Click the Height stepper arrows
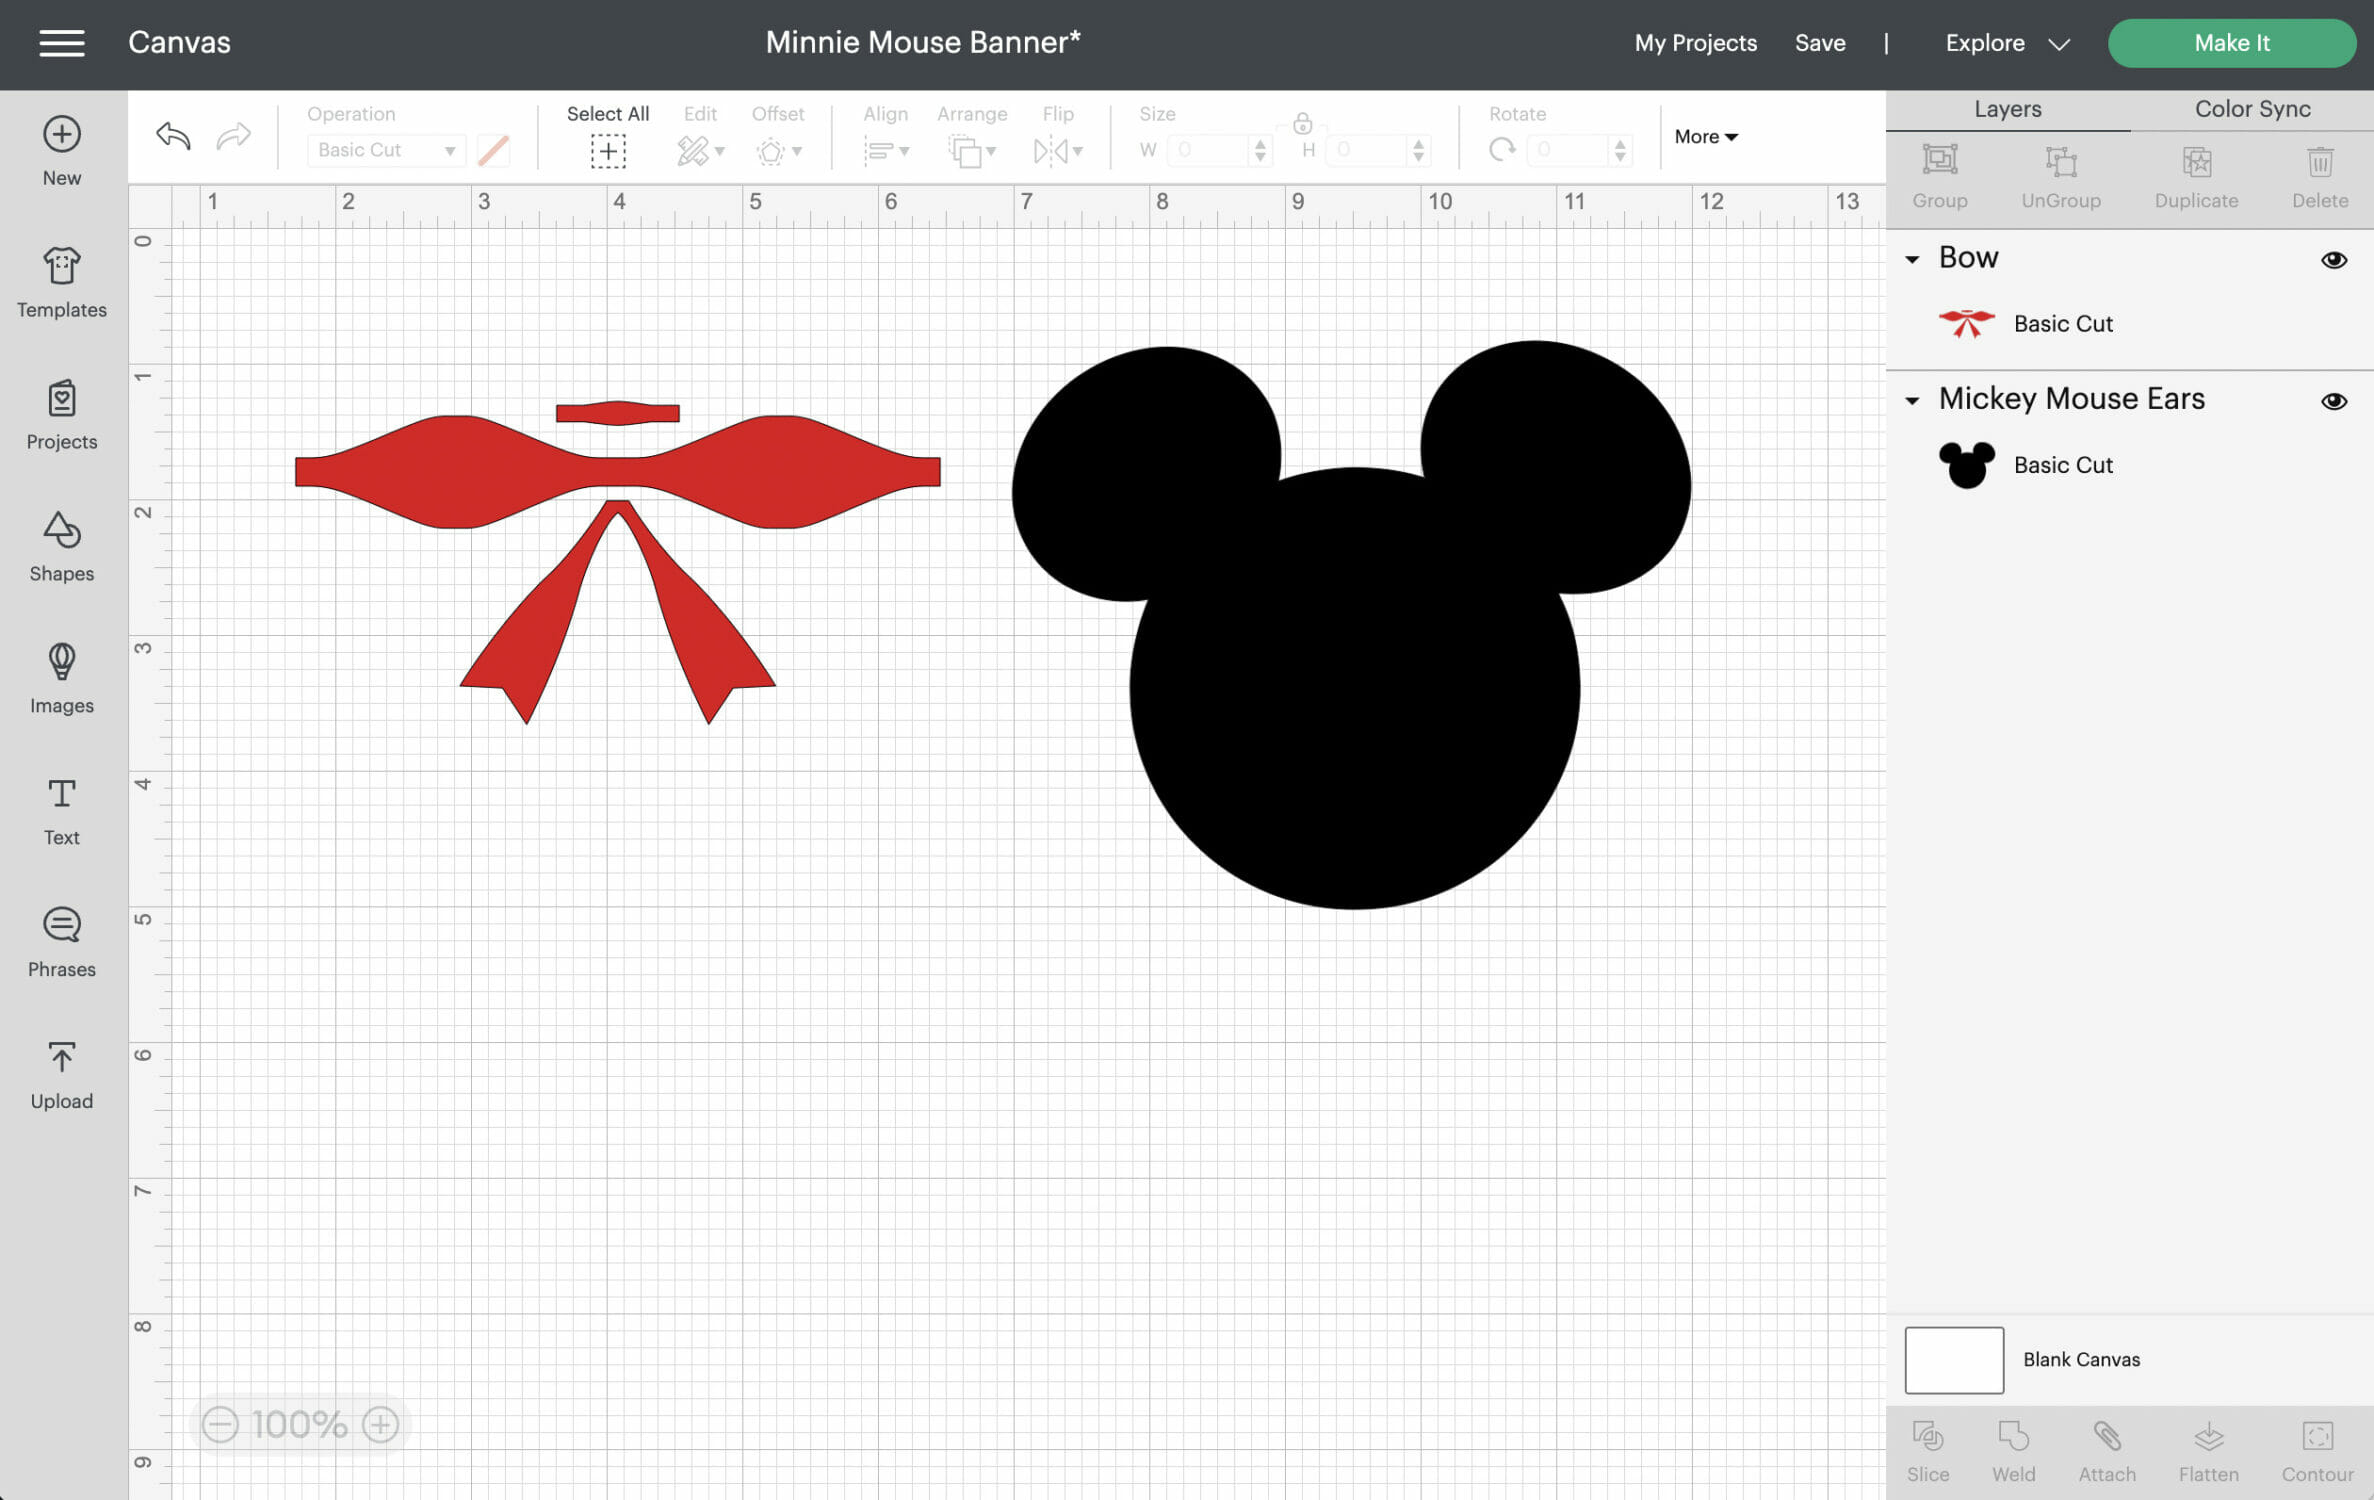This screenshot has height=1500, width=2374. pos(1418,150)
